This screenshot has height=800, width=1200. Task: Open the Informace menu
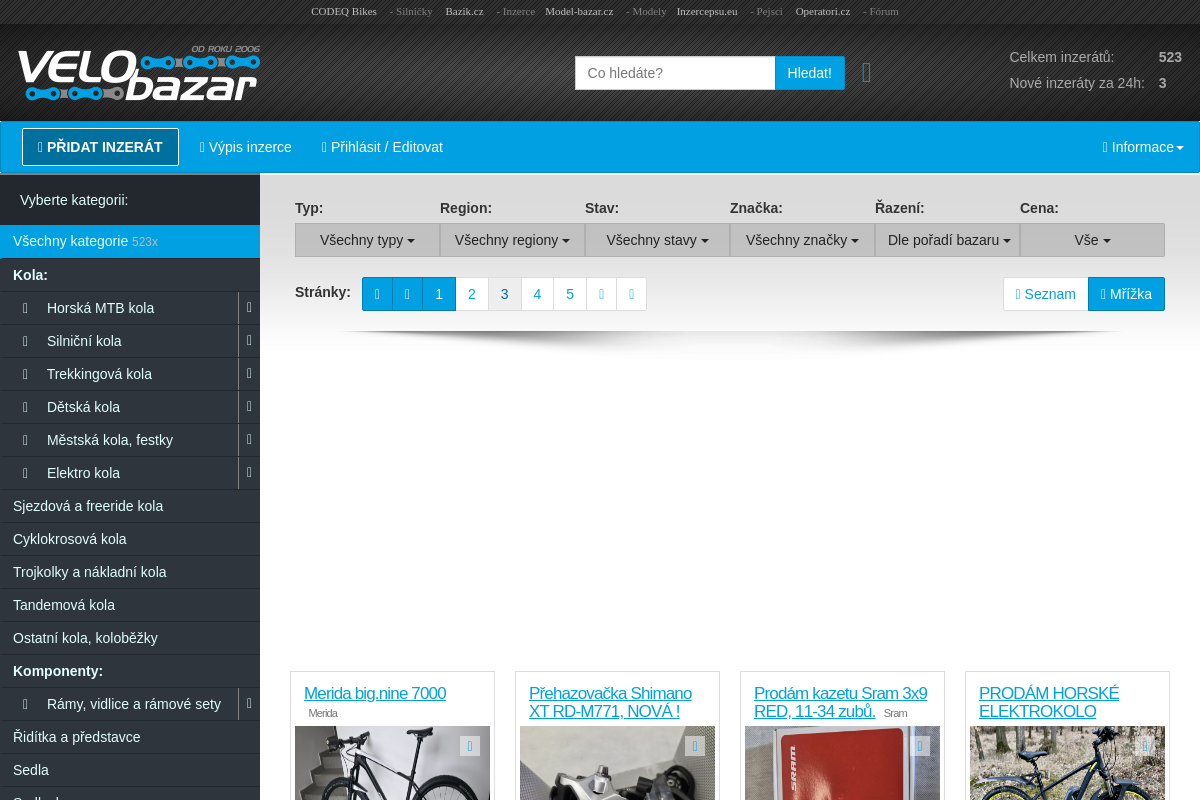point(1143,147)
